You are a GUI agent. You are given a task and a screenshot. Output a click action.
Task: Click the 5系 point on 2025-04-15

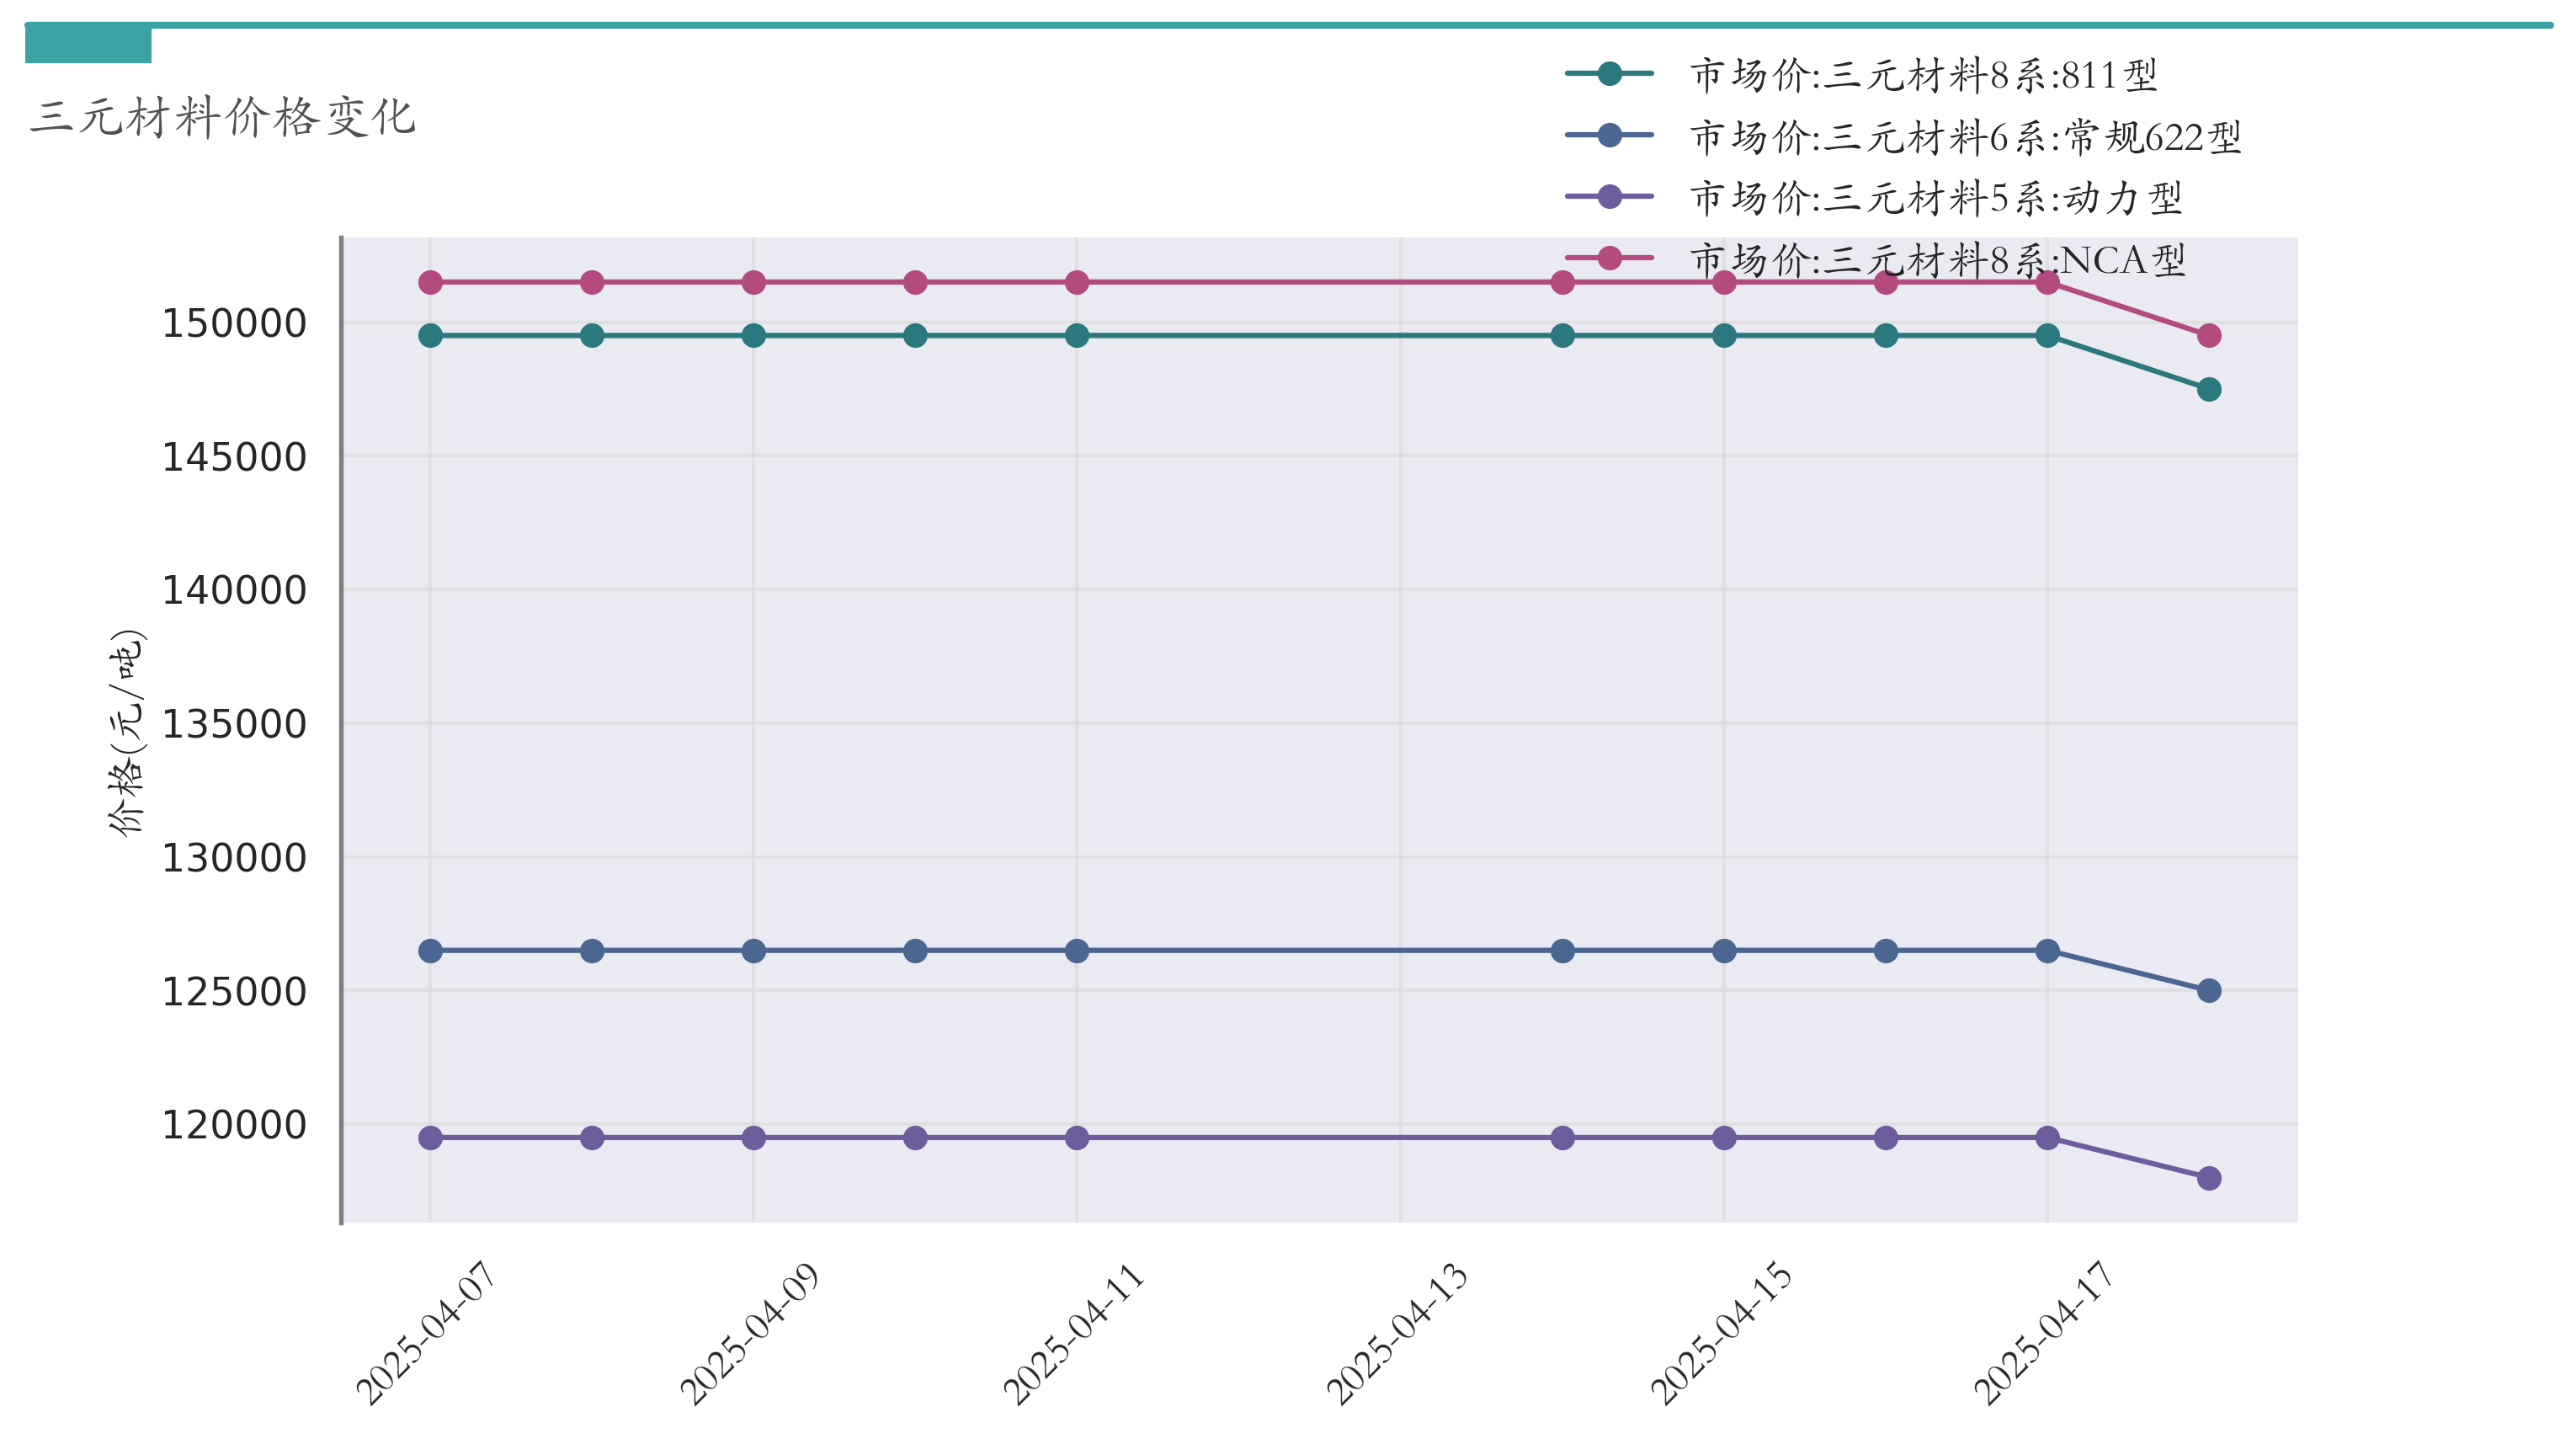tap(1724, 1138)
